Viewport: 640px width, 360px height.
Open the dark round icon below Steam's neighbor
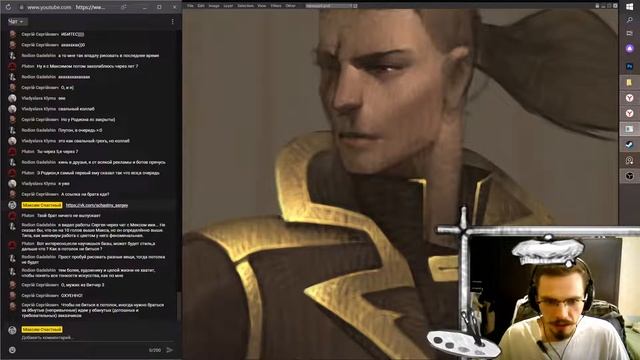(x=629, y=176)
